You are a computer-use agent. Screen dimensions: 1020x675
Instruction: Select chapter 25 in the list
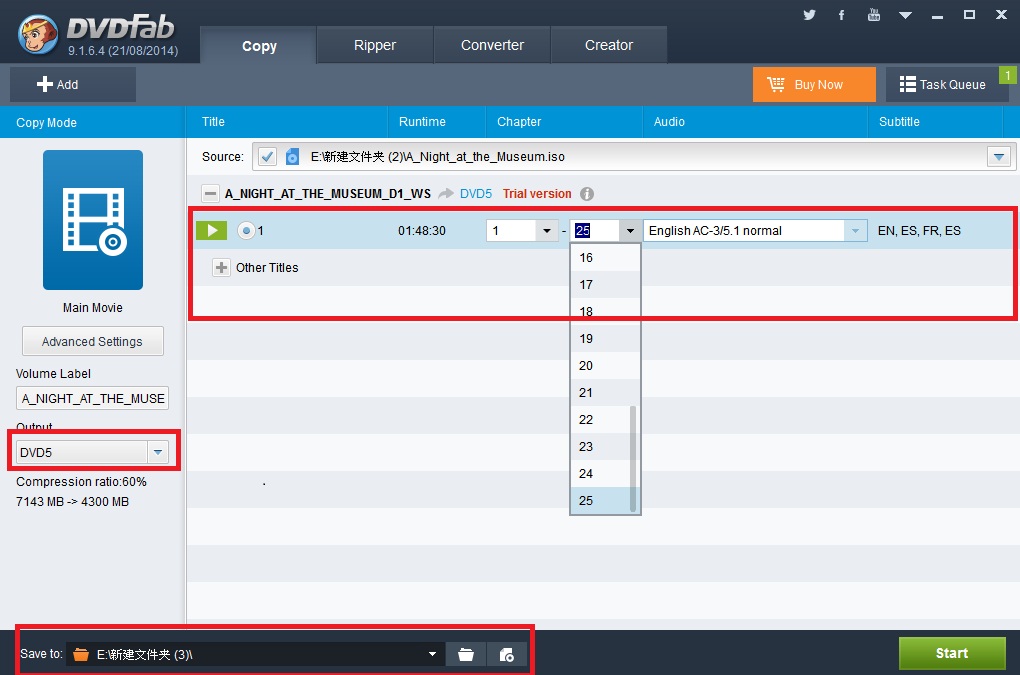click(x=600, y=500)
